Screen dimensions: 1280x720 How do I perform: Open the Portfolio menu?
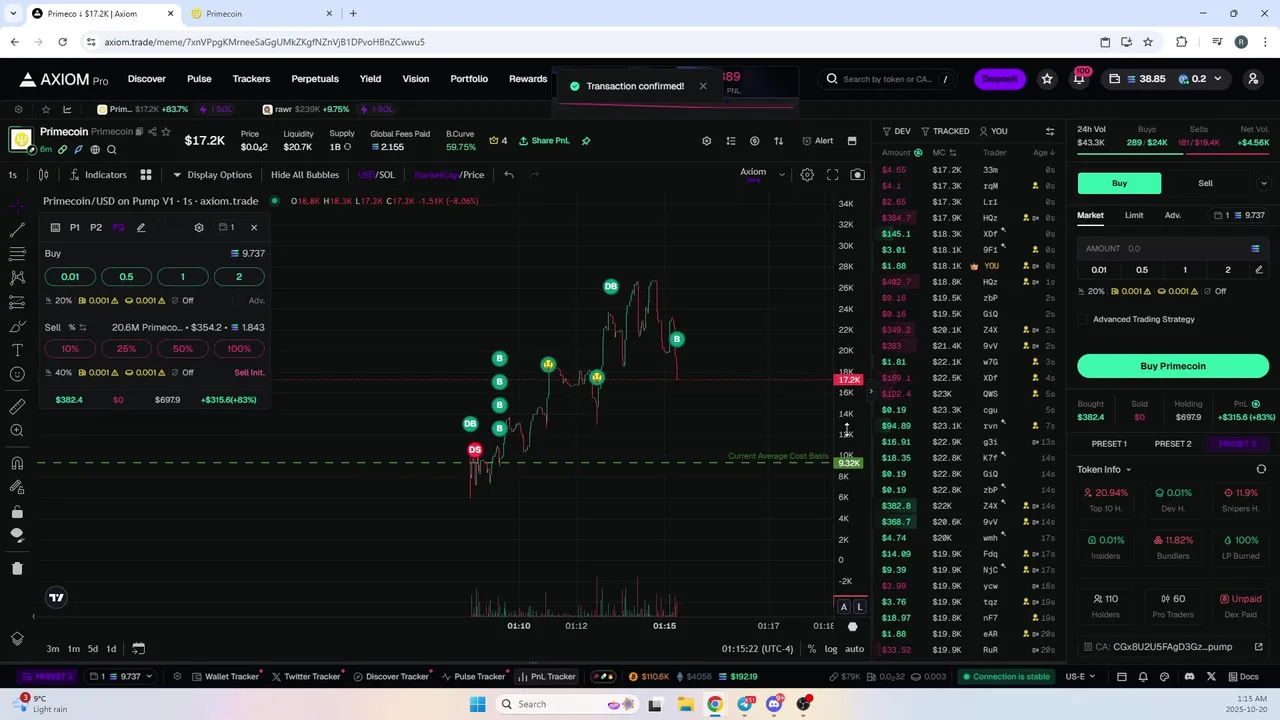coord(469,79)
